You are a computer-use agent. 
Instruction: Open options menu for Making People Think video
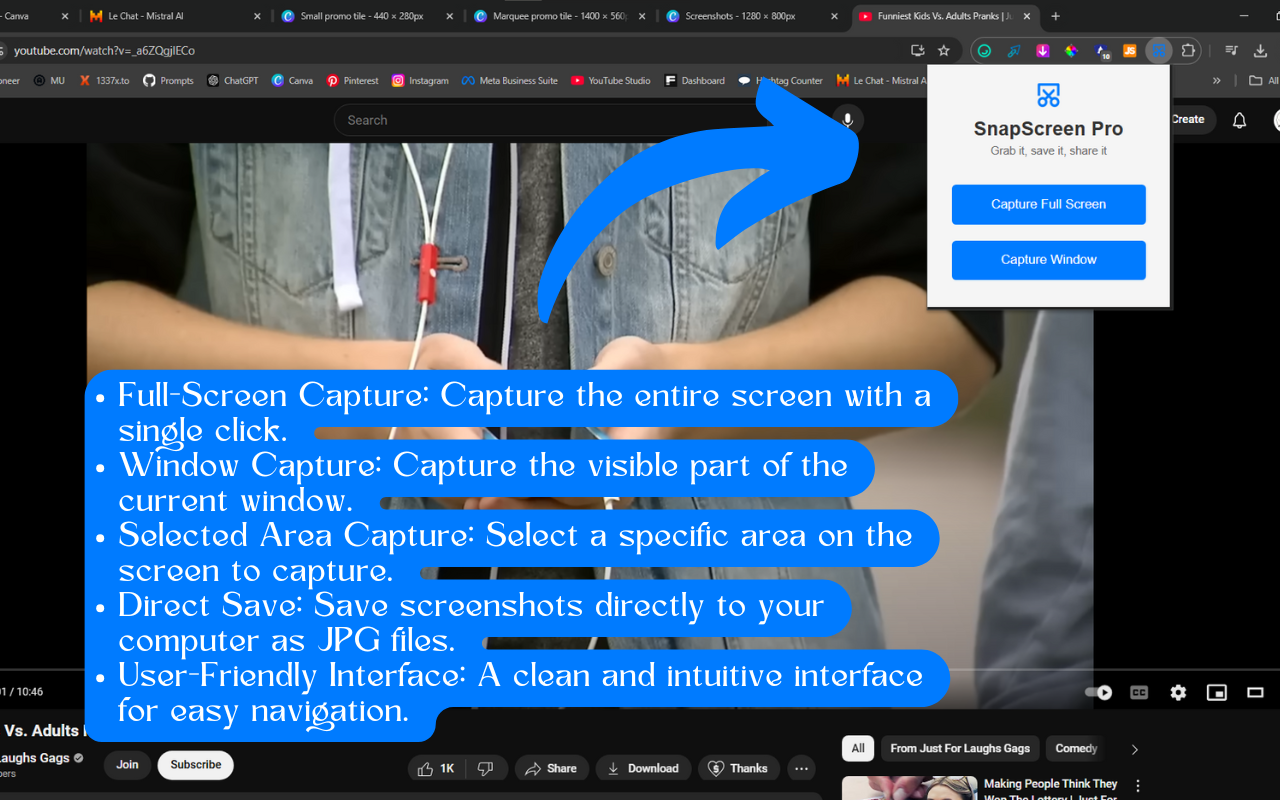point(1137,786)
